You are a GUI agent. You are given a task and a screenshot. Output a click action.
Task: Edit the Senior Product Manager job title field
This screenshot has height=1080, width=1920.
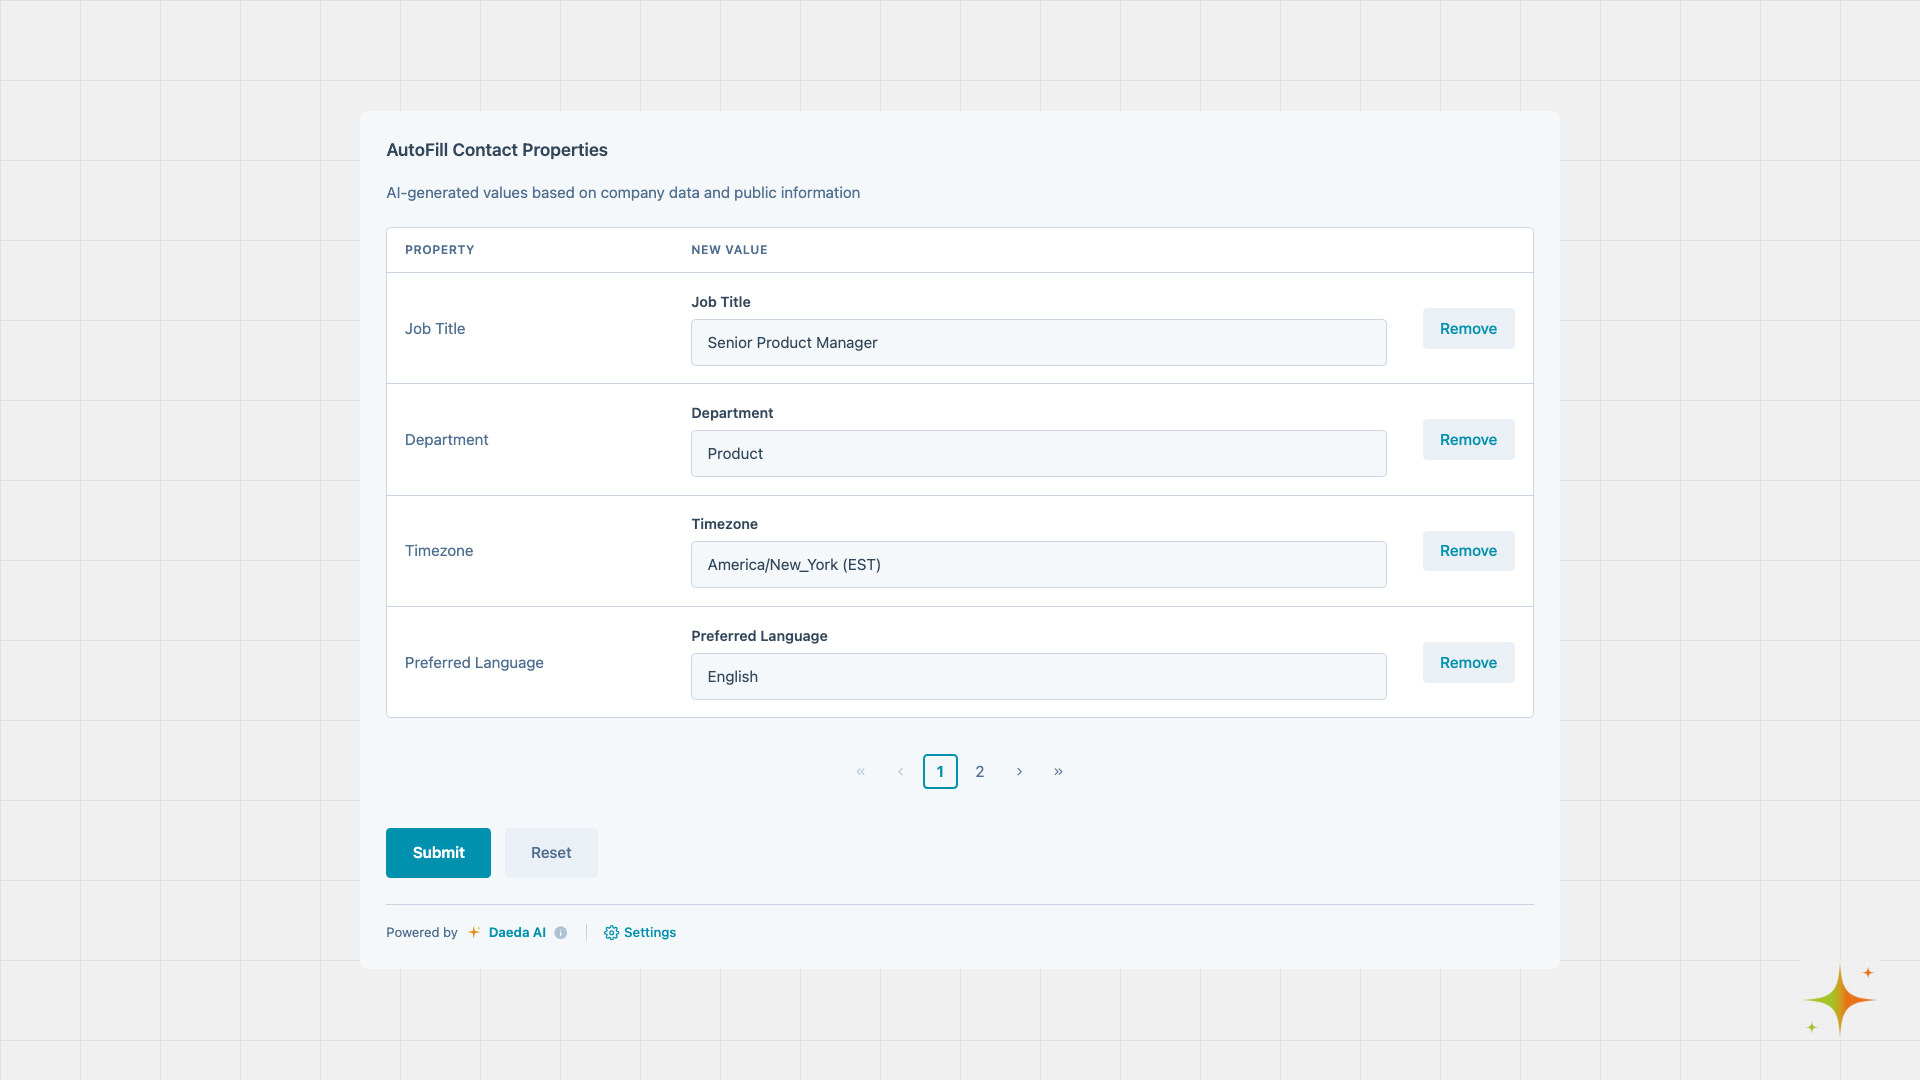1038,342
